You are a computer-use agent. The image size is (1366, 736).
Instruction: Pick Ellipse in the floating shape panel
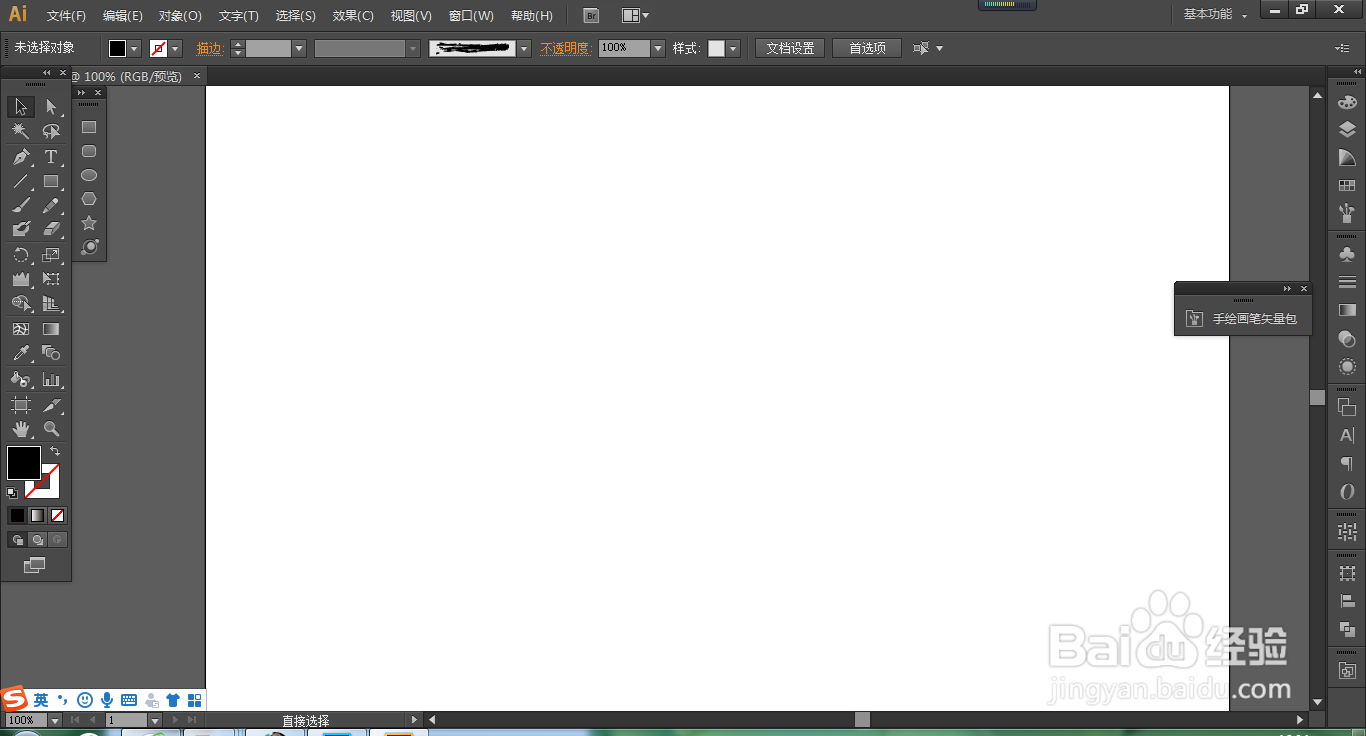(x=89, y=175)
